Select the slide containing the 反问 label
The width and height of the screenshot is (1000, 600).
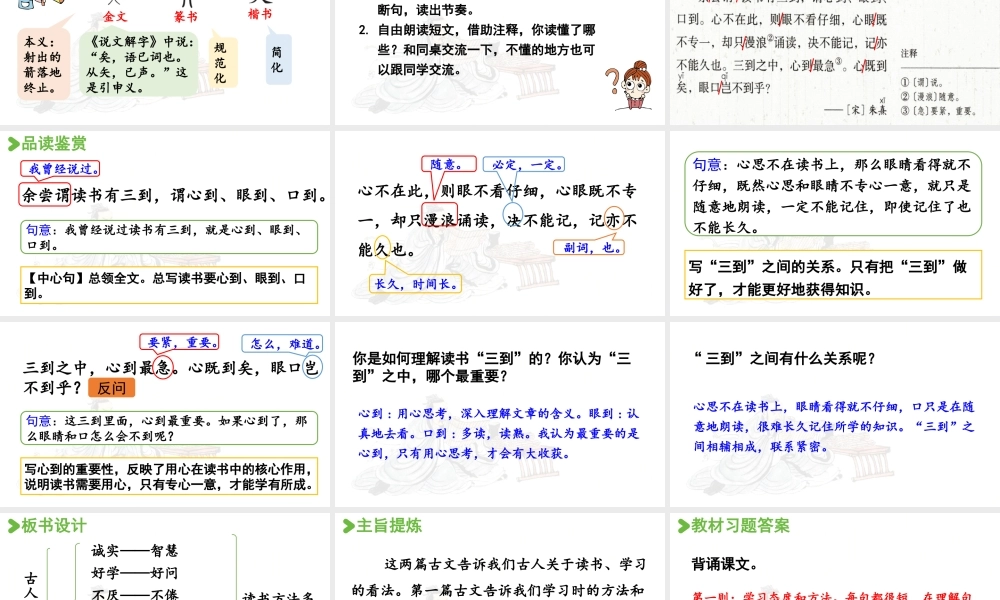coord(165,414)
